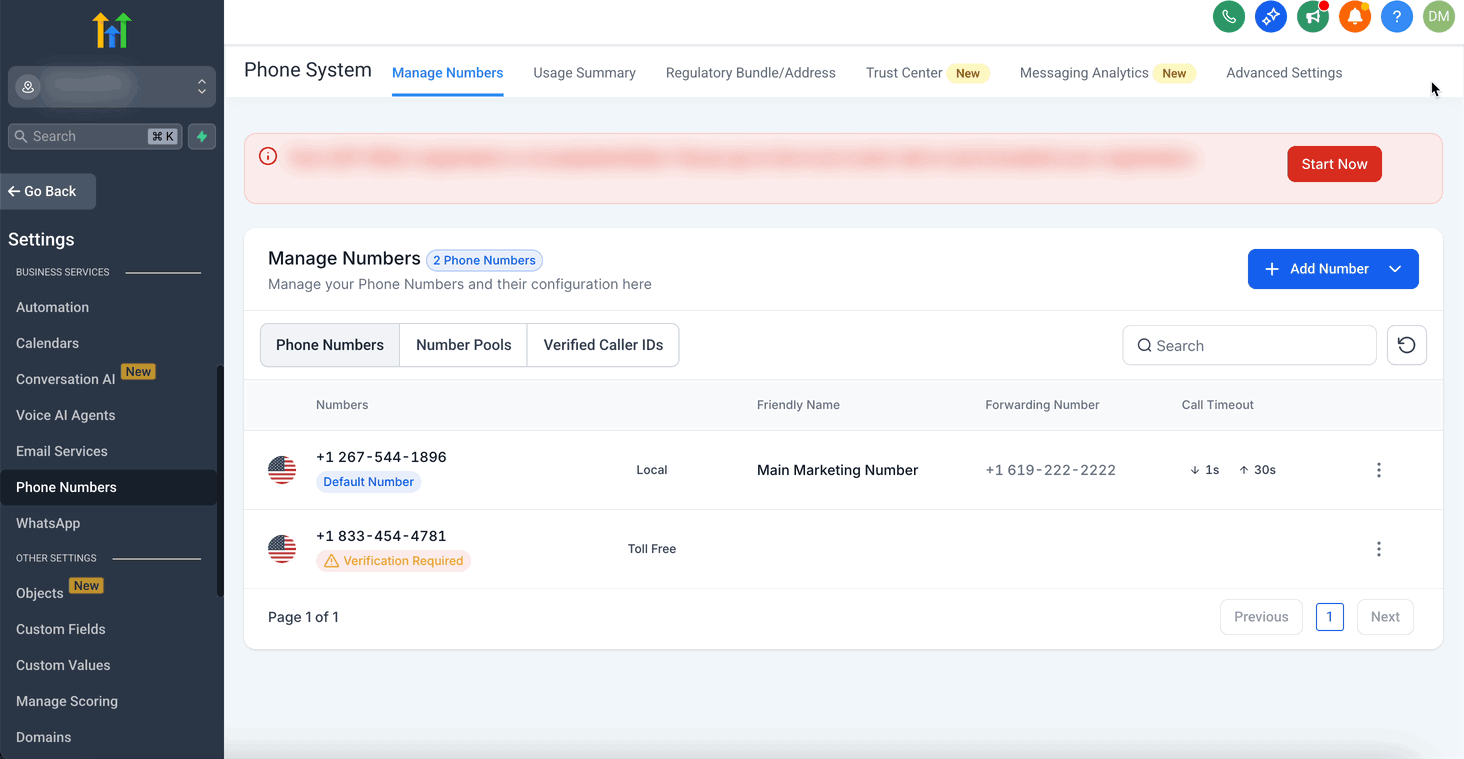Image resolution: width=1464 pixels, height=759 pixels.
Task: Click the 30s outgoing call timeout value
Action: click(1257, 470)
